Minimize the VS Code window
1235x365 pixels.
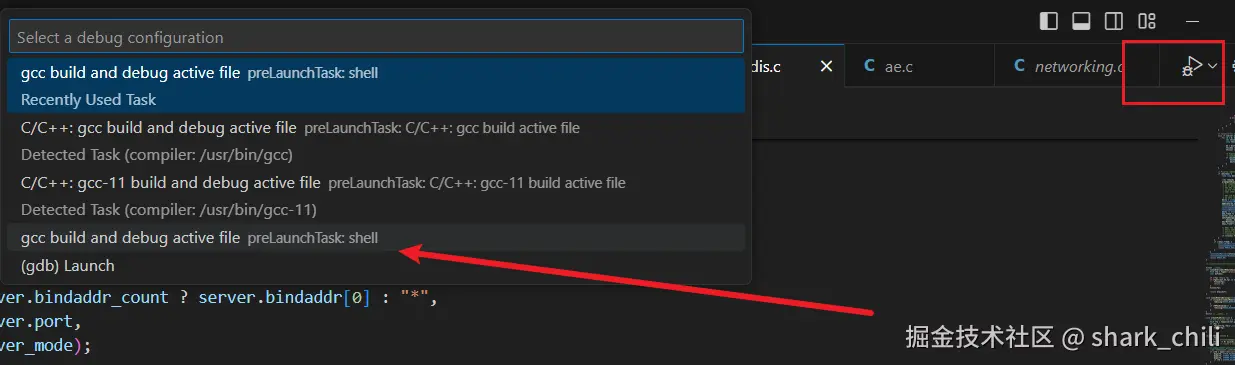pos(1191,21)
